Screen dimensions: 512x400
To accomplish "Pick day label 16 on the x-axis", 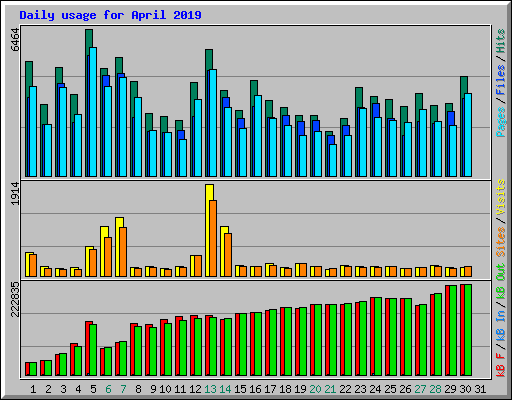I will 255,389.
